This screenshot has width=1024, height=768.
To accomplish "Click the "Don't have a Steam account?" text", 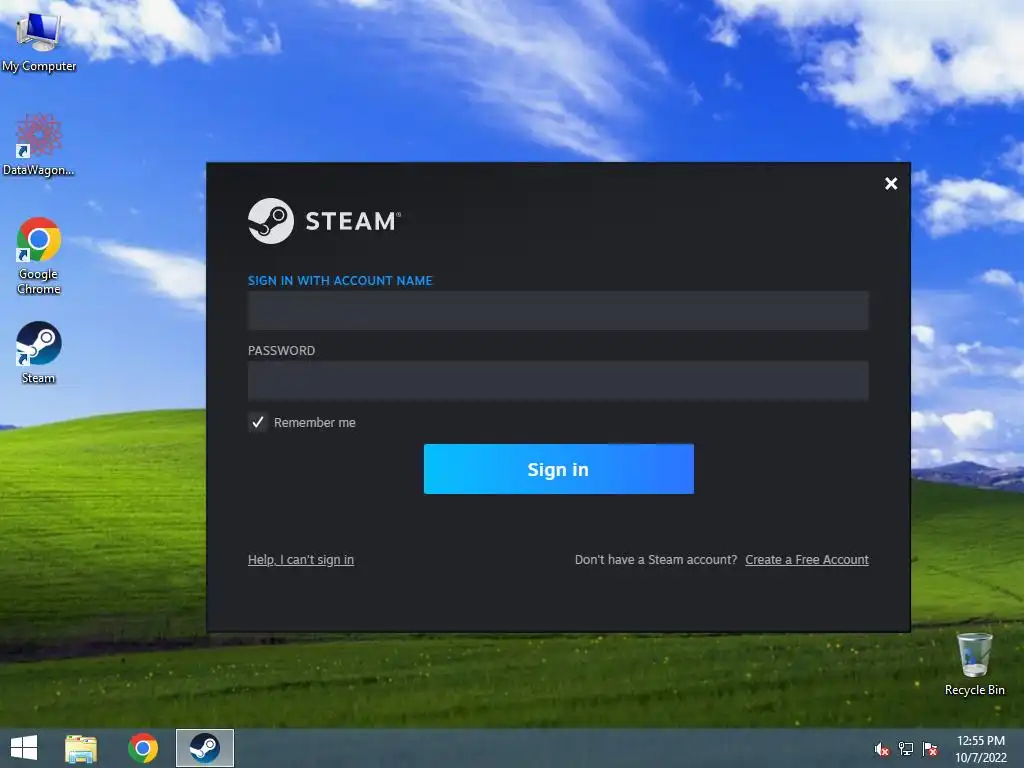I will point(656,560).
